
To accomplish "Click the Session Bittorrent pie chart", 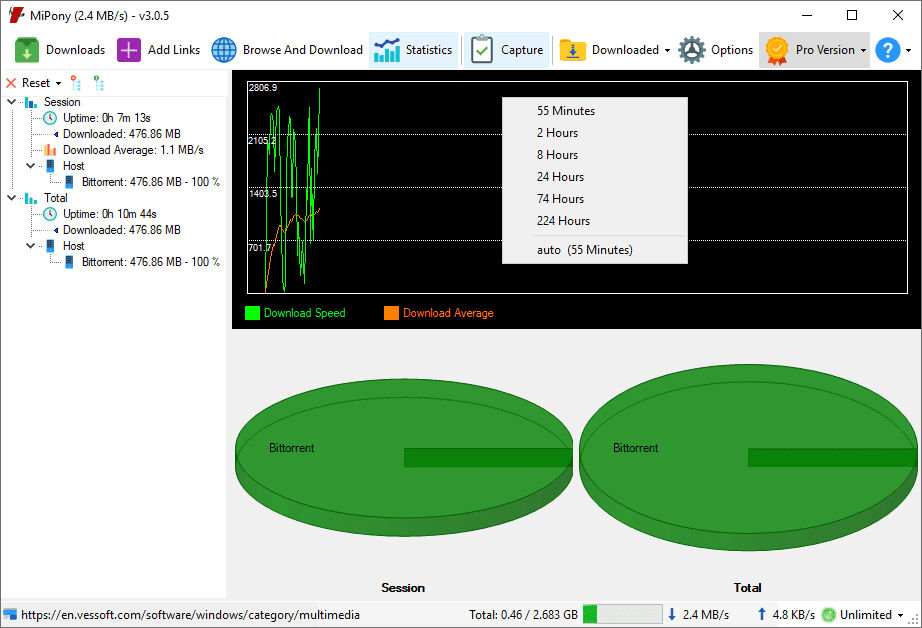I will point(404,457).
